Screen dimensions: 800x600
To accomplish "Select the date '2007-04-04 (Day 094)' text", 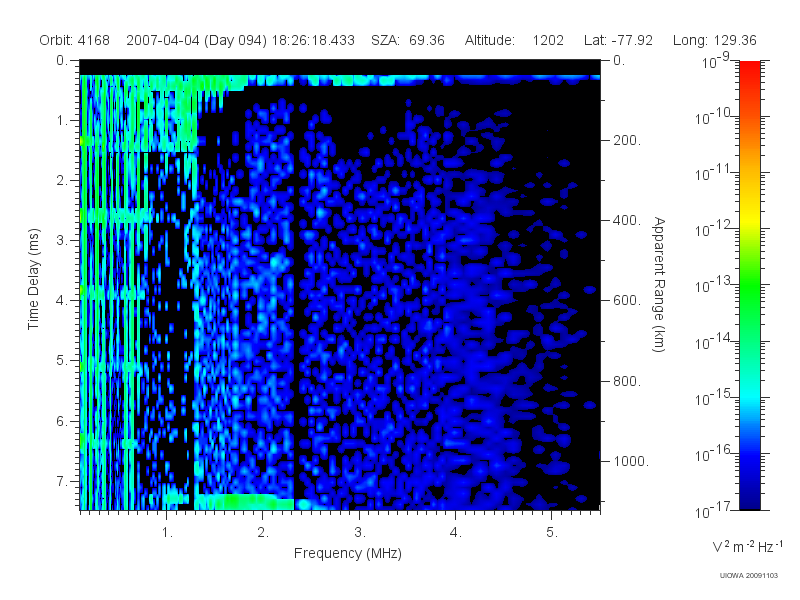I will click(196, 40).
